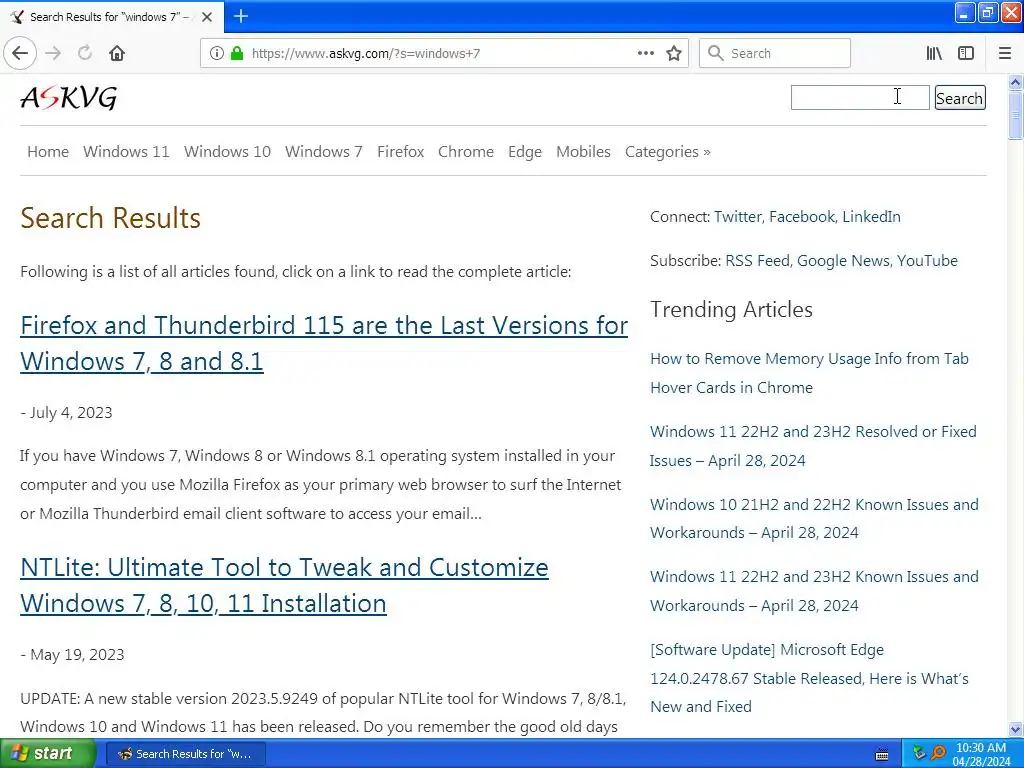Open the Windows 10 navigation item
The width and height of the screenshot is (1024, 768).
point(227,152)
